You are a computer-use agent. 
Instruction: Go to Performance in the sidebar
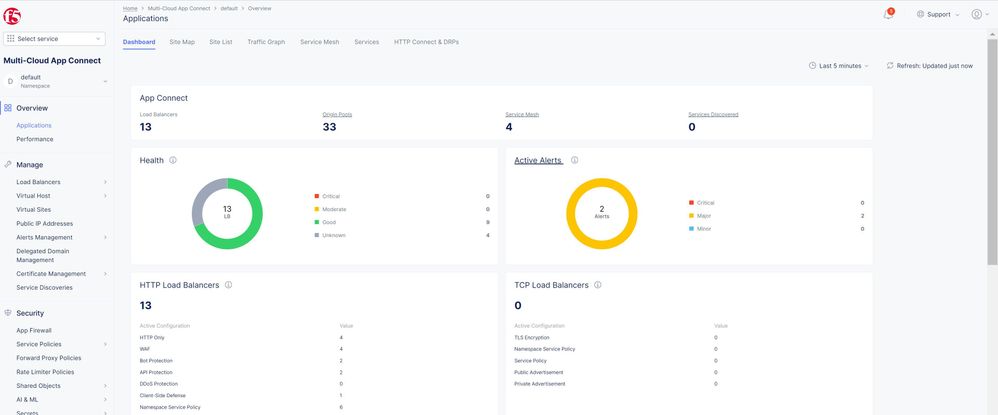point(35,139)
